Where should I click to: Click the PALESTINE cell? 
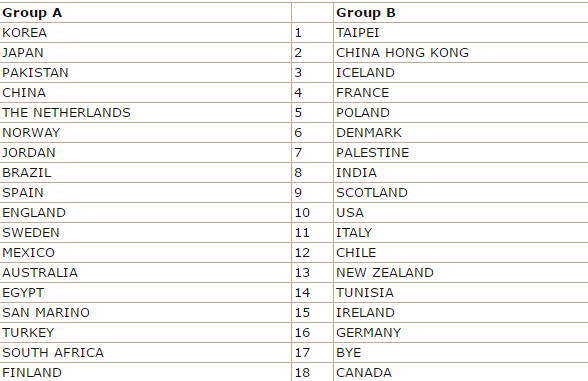[461, 153]
